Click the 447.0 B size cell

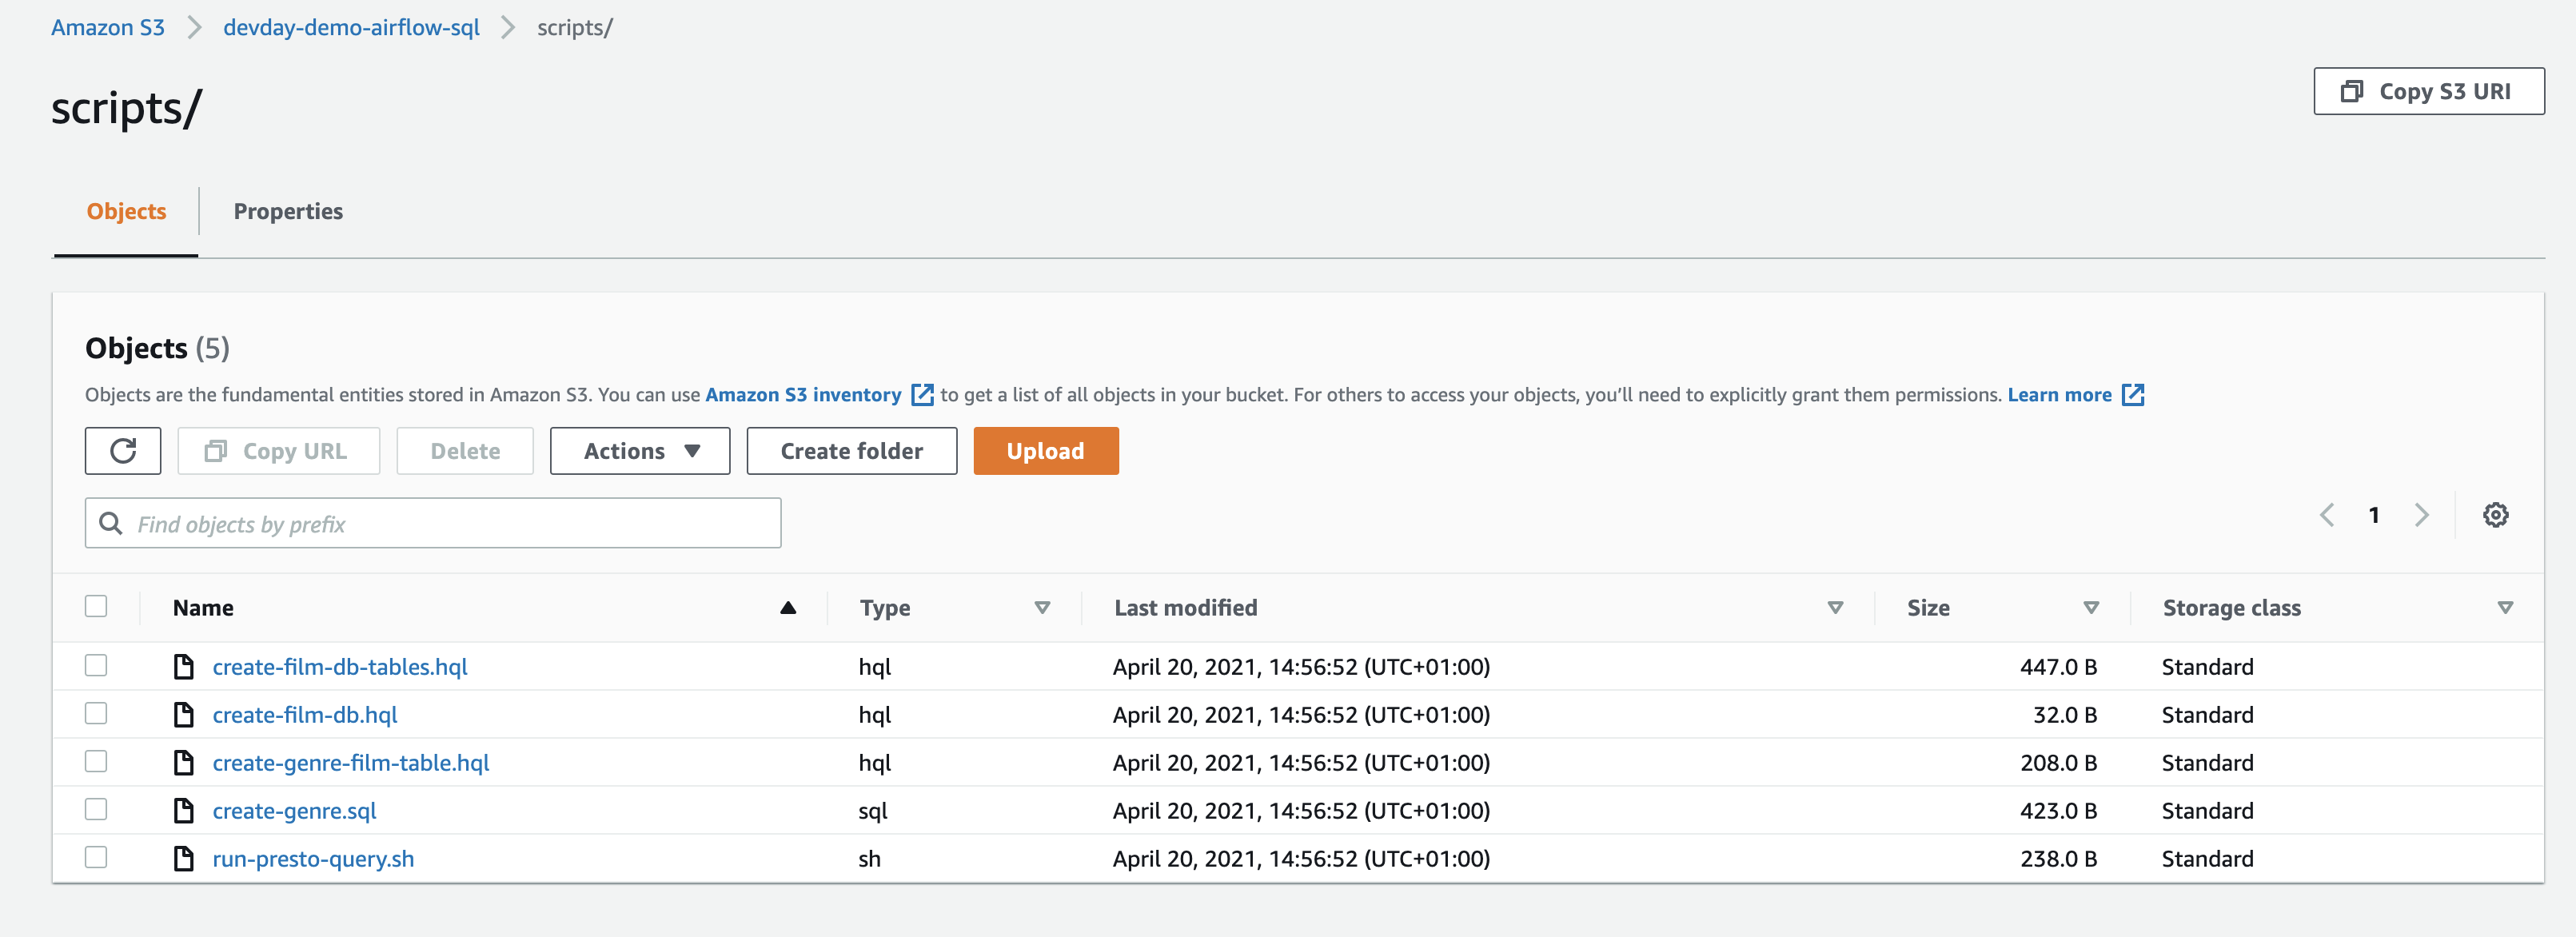pyautogui.click(x=2058, y=667)
